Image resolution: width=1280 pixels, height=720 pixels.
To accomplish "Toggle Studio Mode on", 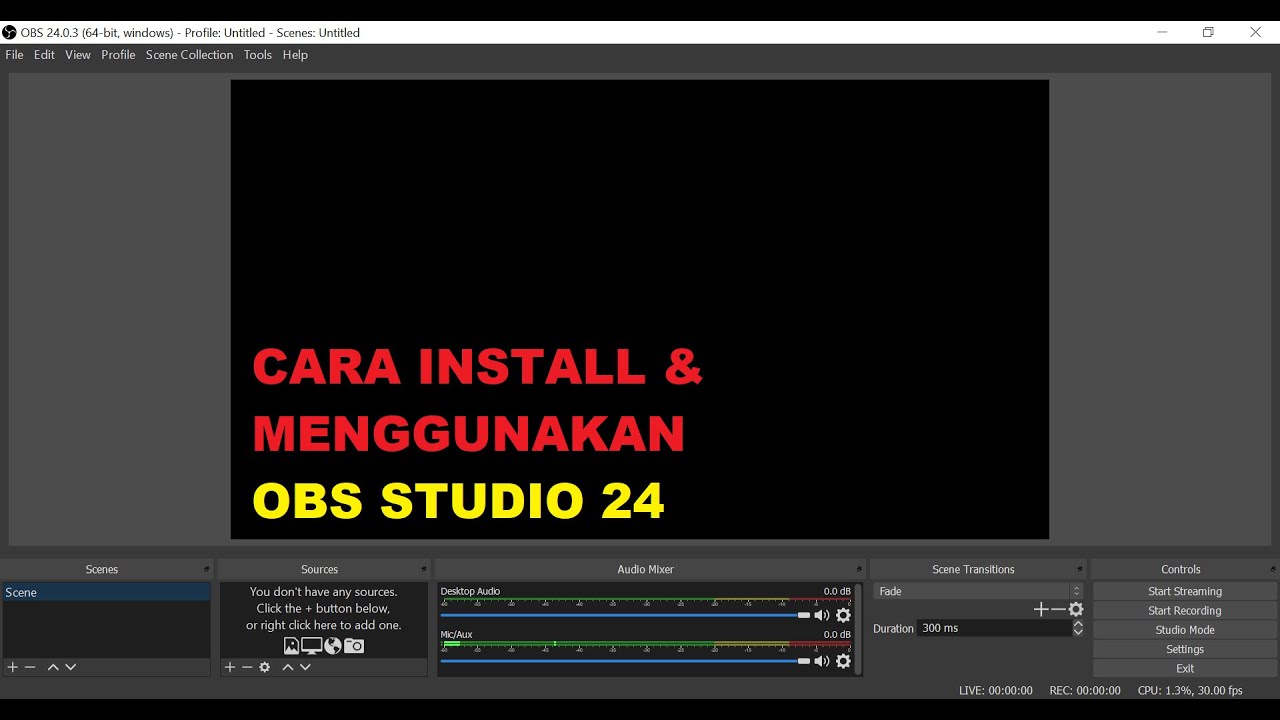I will pyautogui.click(x=1185, y=630).
